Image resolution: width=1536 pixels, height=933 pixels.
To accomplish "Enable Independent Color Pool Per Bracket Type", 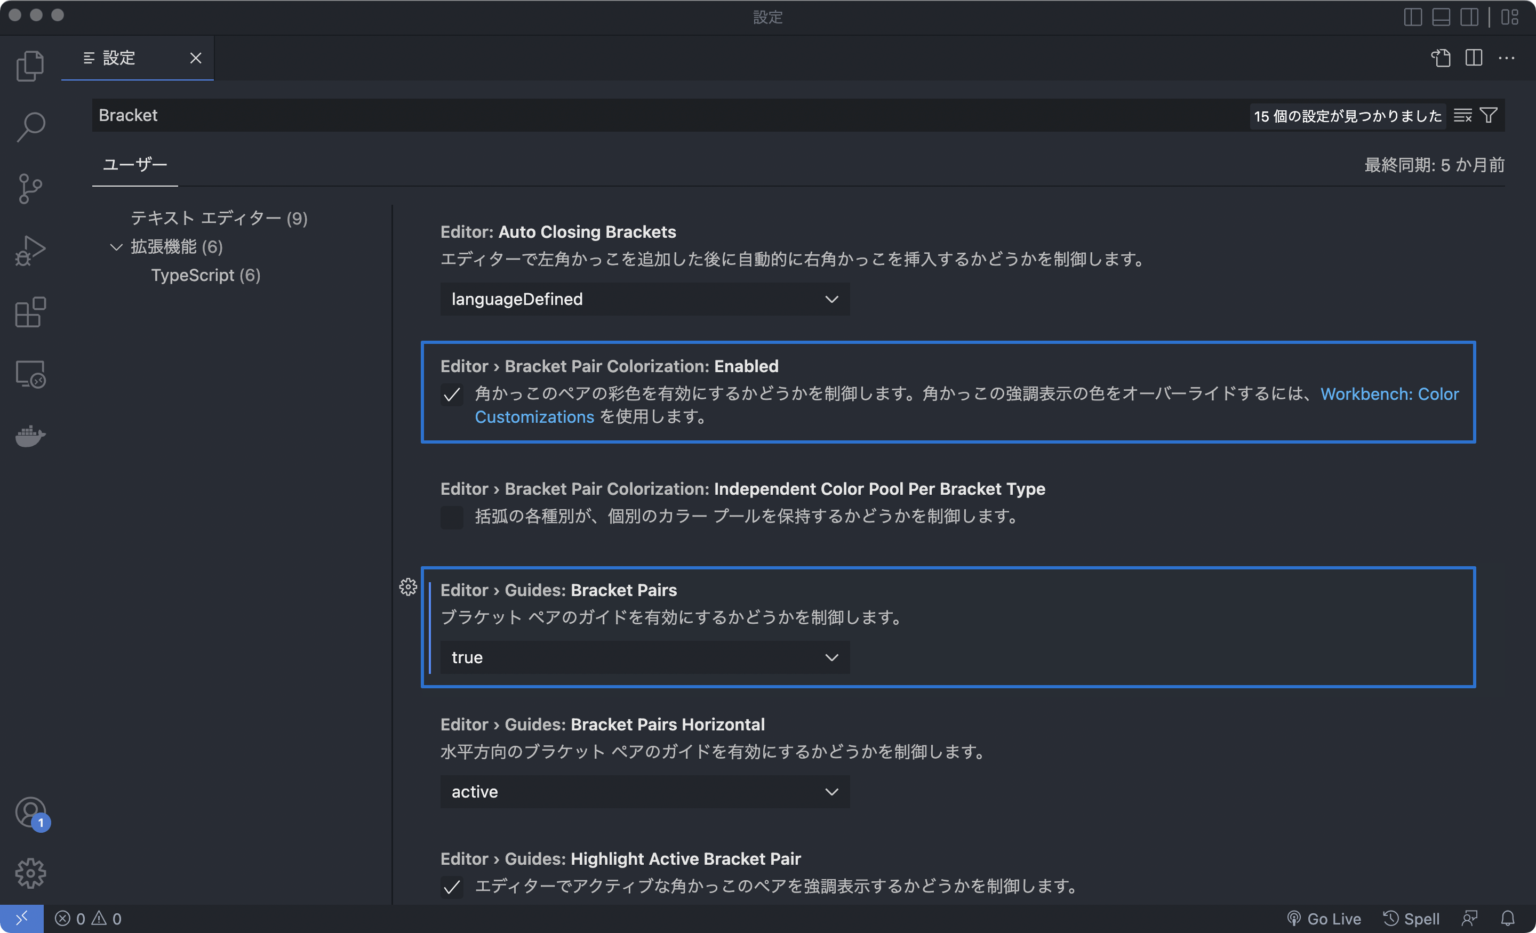I will point(452,518).
